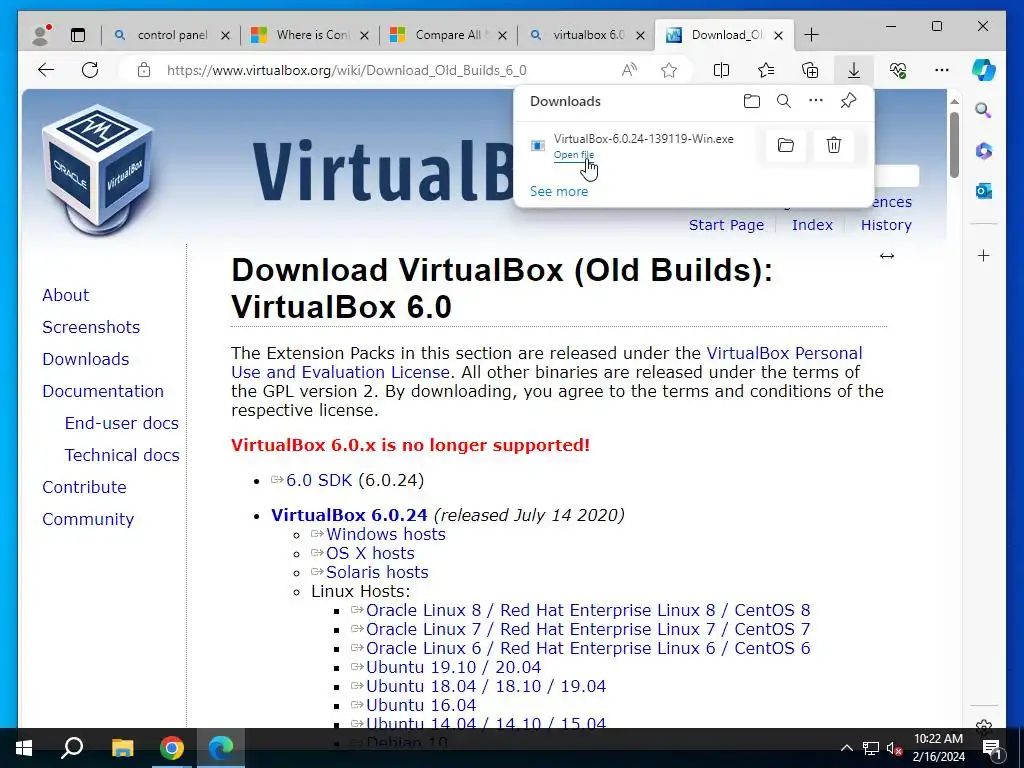Open the Collections icon
1024x768 pixels.
[810, 70]
